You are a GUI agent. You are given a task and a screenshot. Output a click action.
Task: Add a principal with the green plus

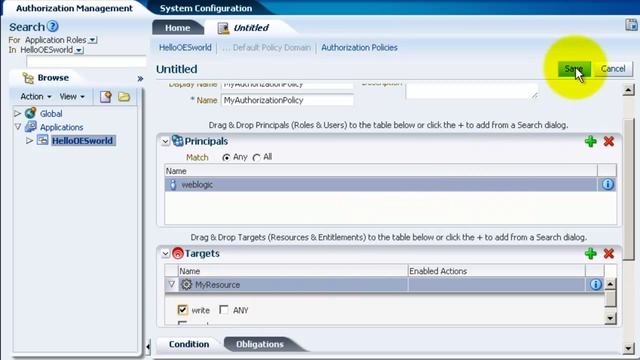click(x=590, y=142)
